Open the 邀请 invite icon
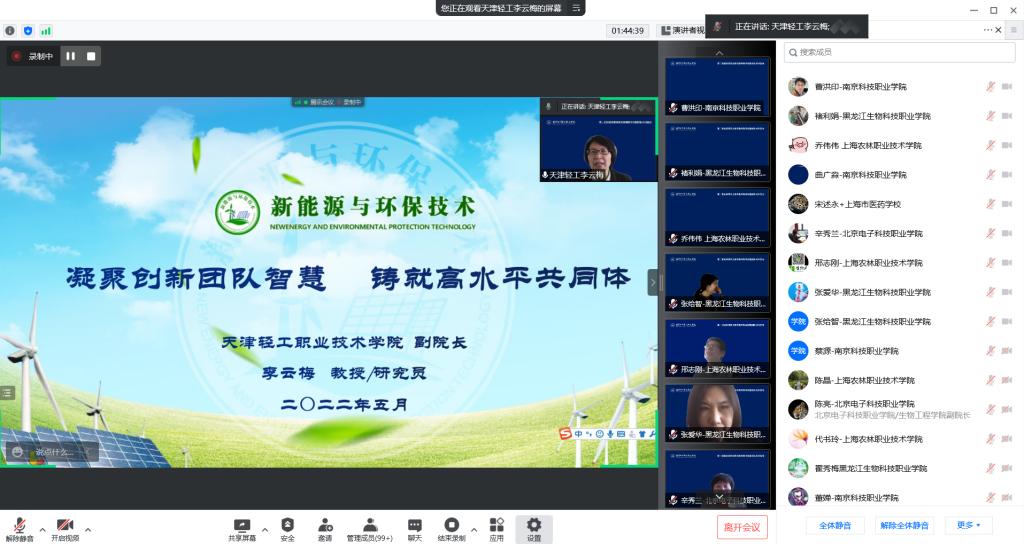 325,526
